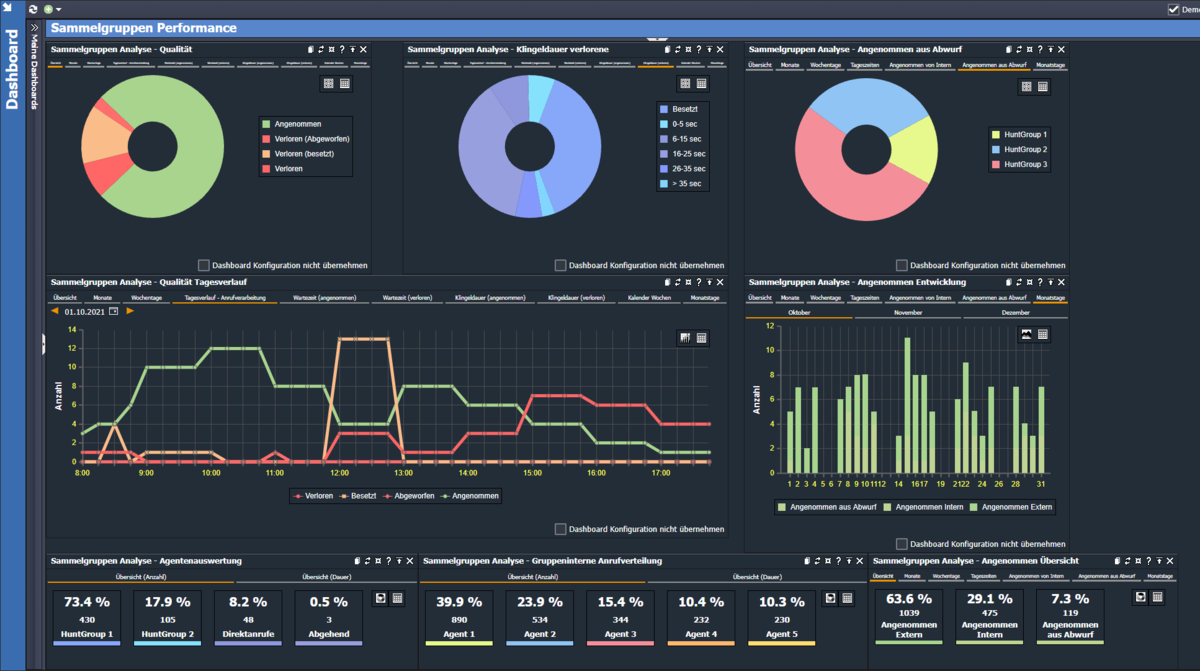Switch Qualität pie chart to table view
The height and width of the screenshot is (671, 1200).
click(344, 85)
